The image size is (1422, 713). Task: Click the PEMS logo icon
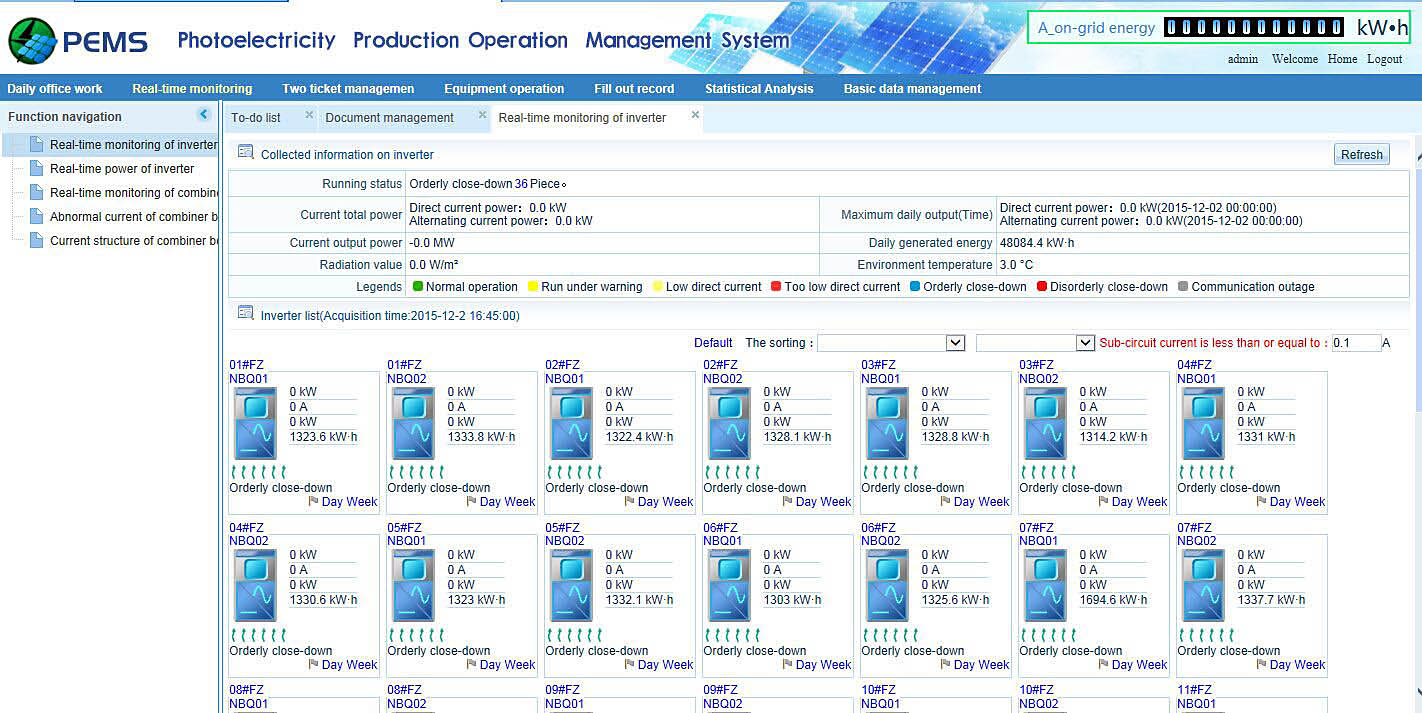(x=32, y=41)
